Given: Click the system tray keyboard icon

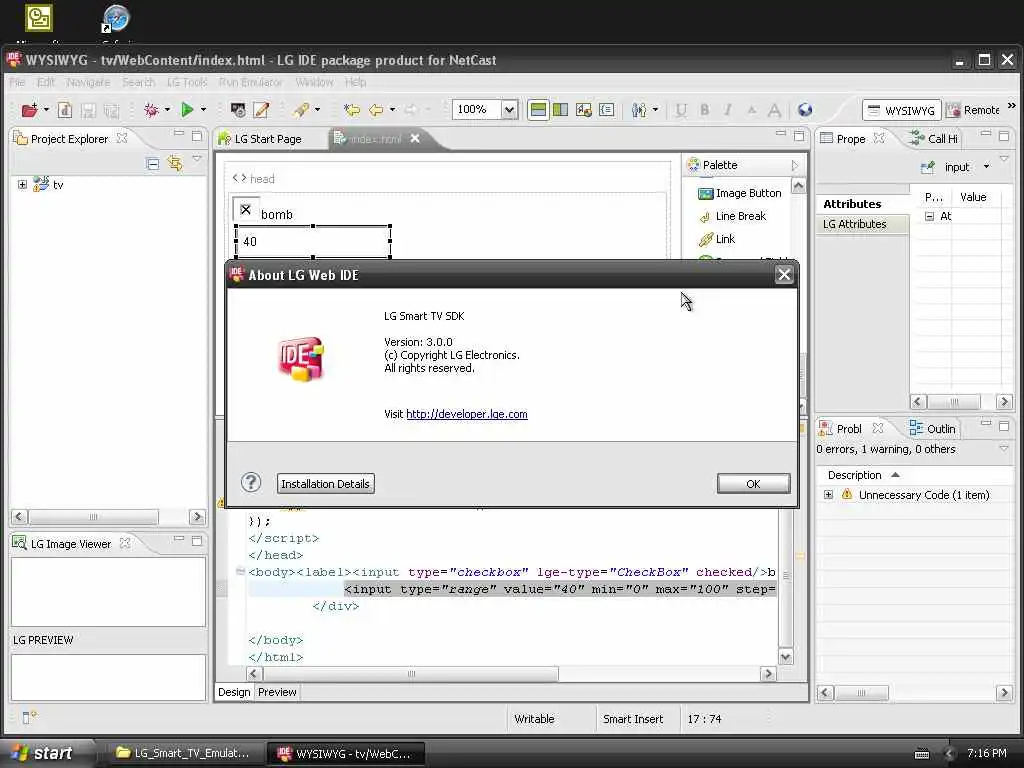Looking at the screenshot, I should (x=922, y=754).
